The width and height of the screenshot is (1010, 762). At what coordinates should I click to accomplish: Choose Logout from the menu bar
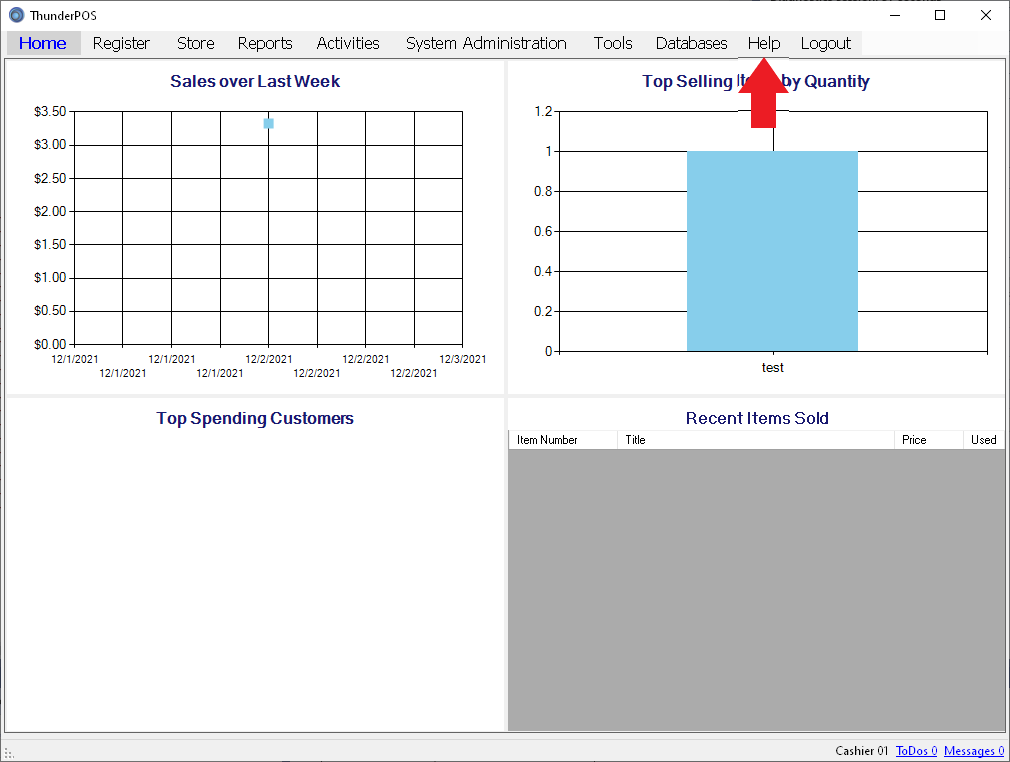coord(826,43)
